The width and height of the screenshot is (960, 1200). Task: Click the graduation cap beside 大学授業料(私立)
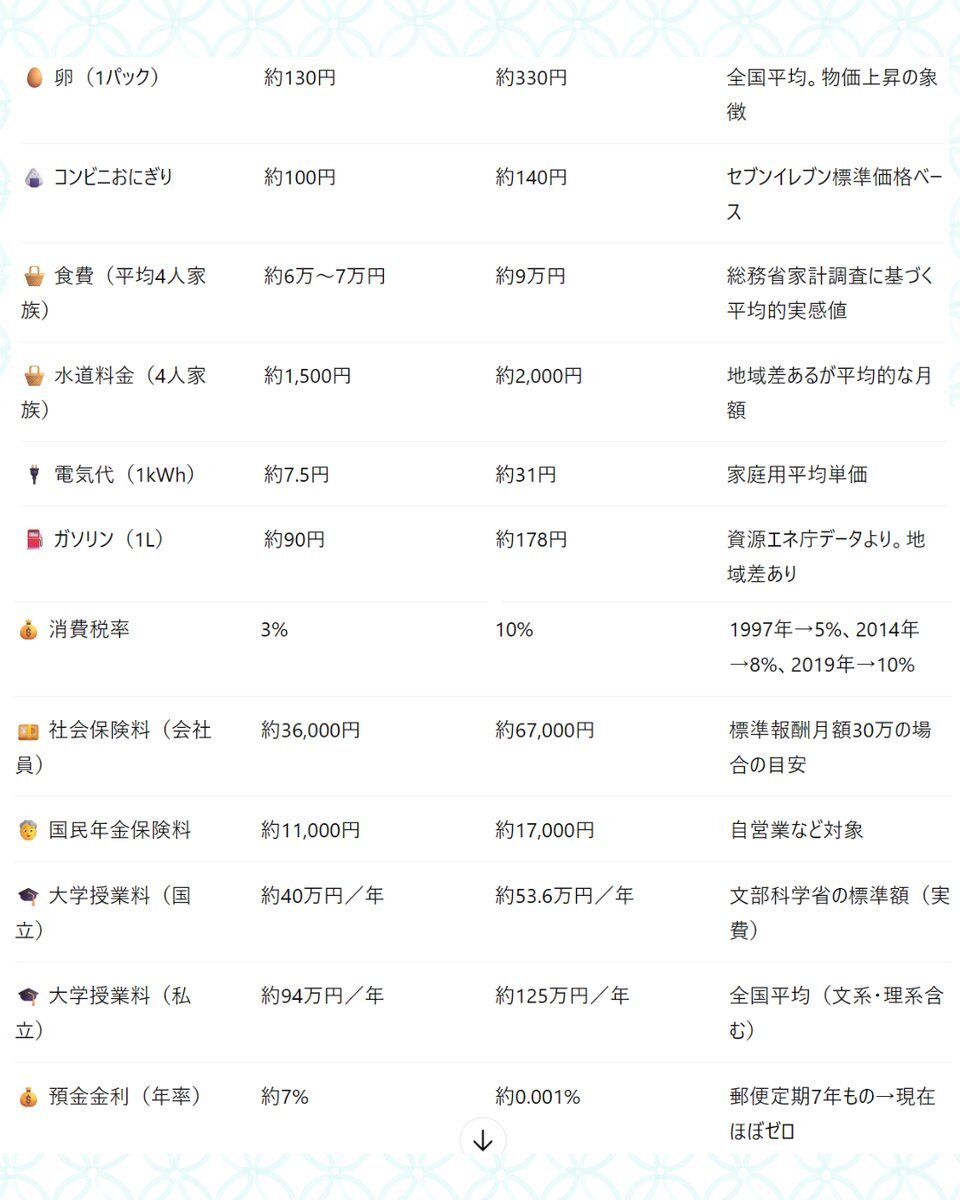coord(28,997)
